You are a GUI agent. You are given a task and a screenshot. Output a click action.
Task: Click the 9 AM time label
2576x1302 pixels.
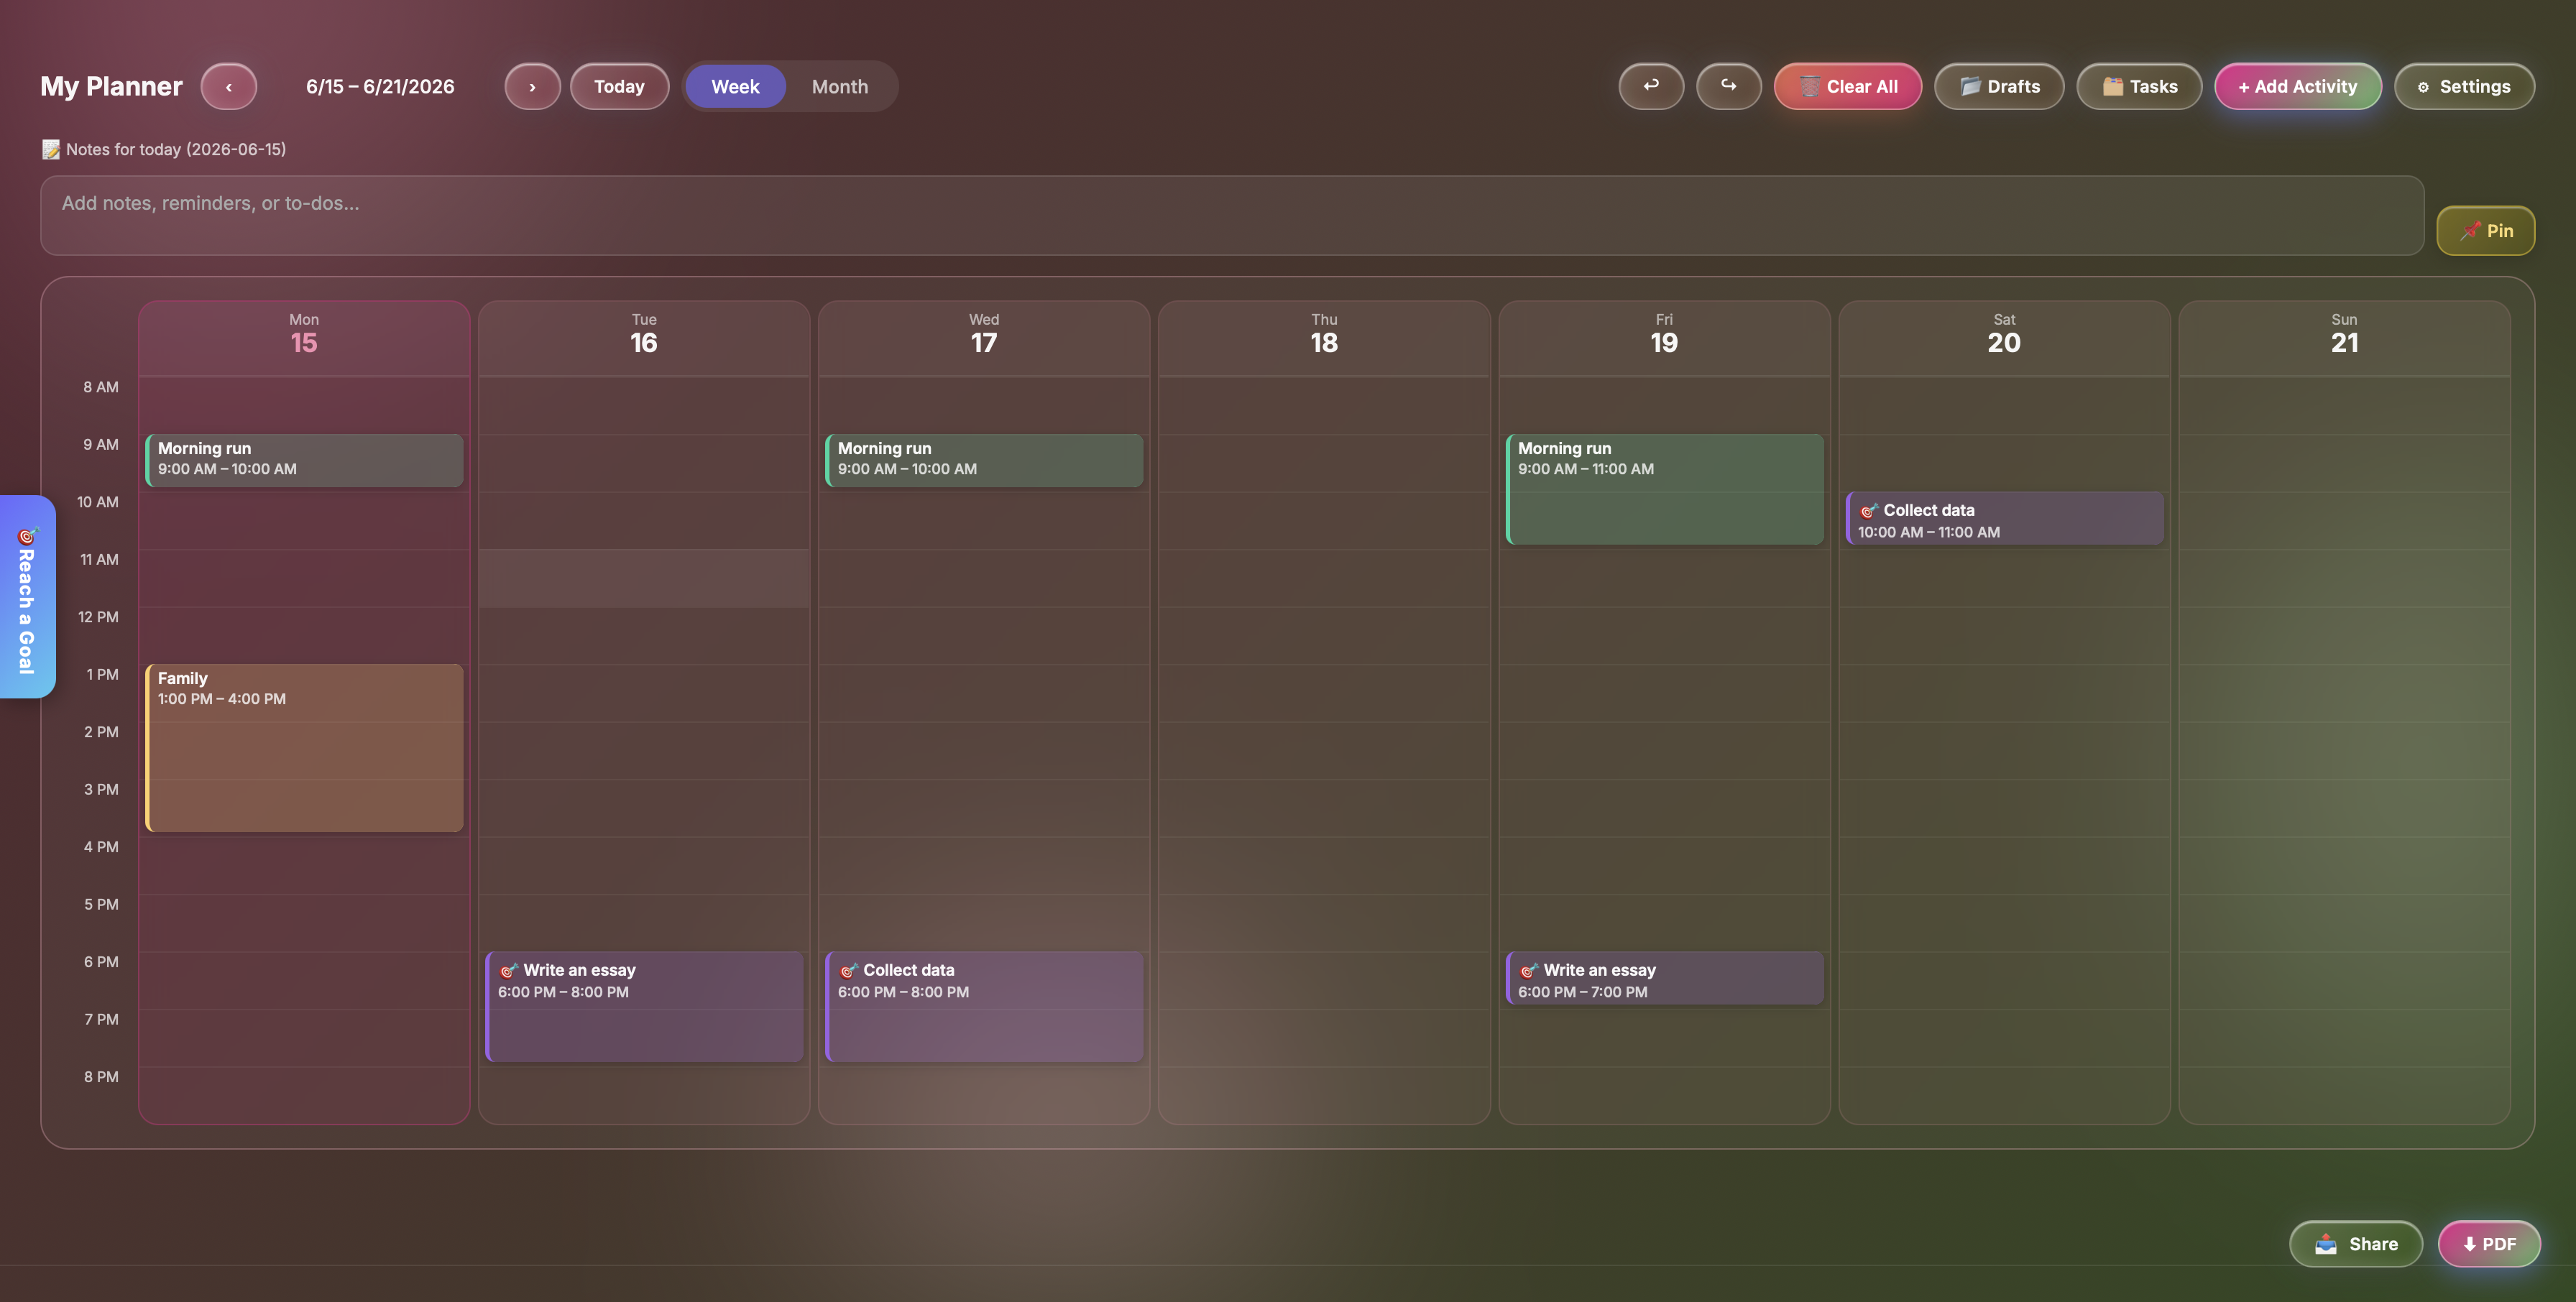[x=101, y=444]
